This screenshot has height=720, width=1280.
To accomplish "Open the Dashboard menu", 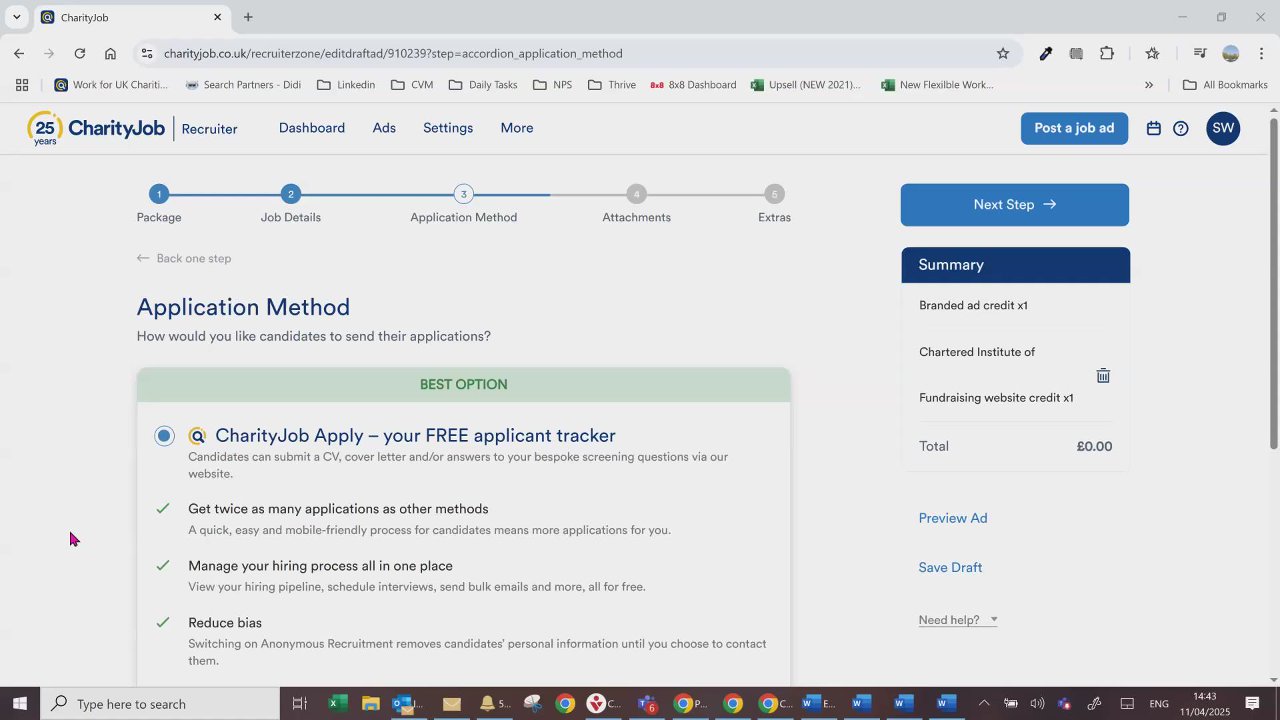I will tap(312, 128).
